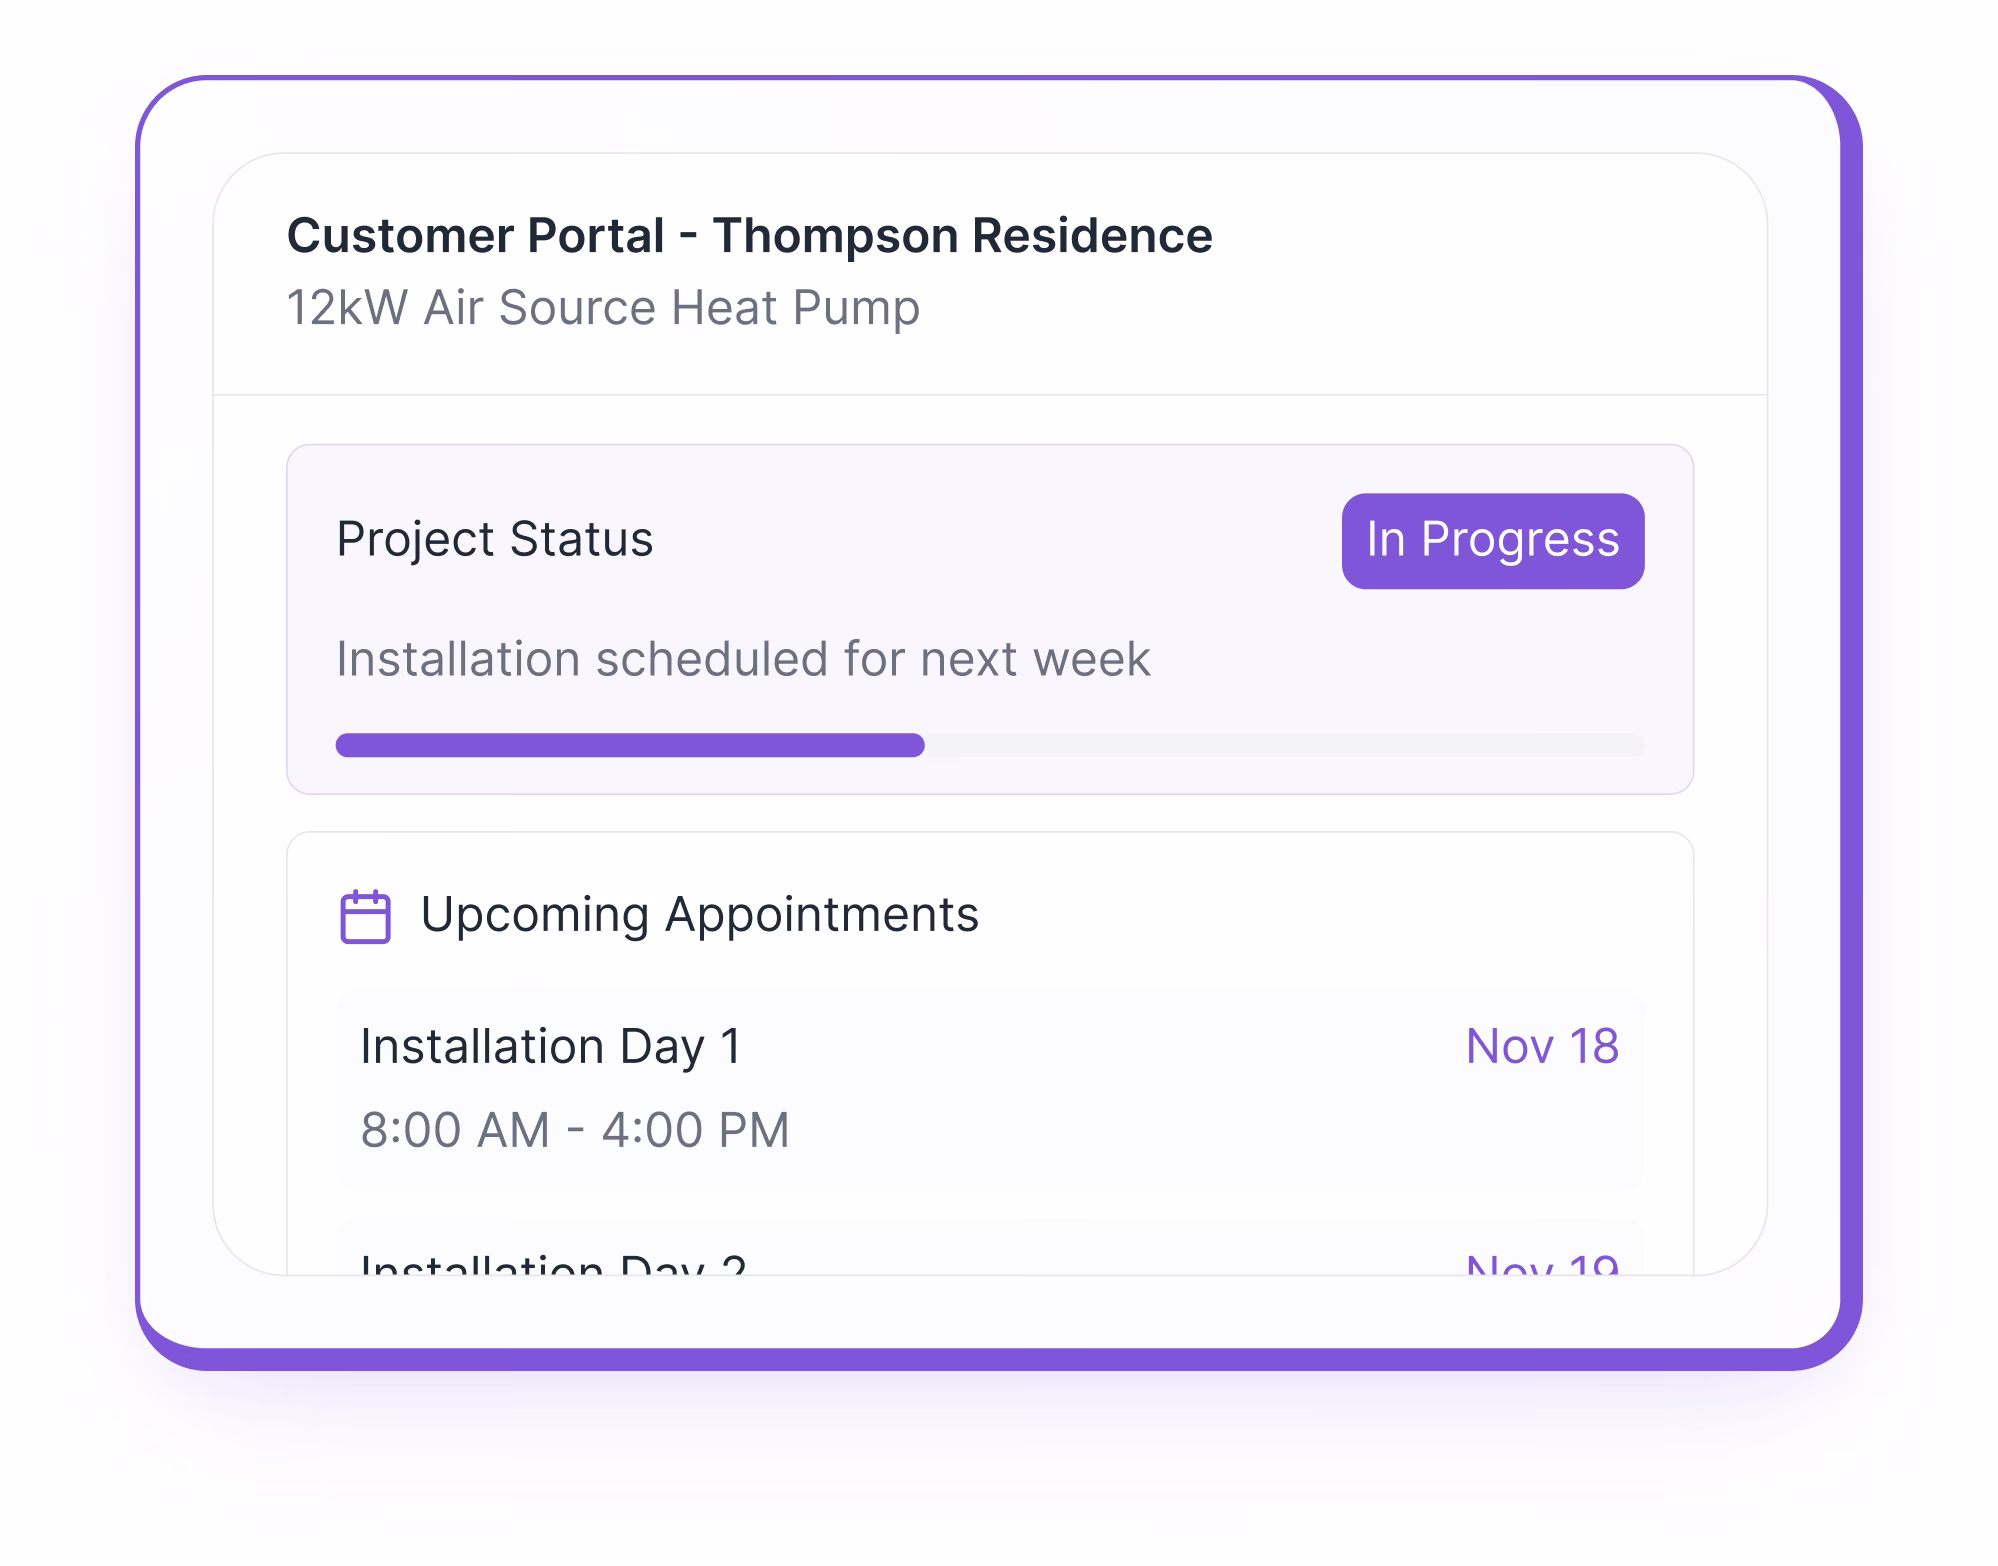Screen dimensions: 1998x1566
Task: Click the Upcoming Appointments heading
Action: 700,913
